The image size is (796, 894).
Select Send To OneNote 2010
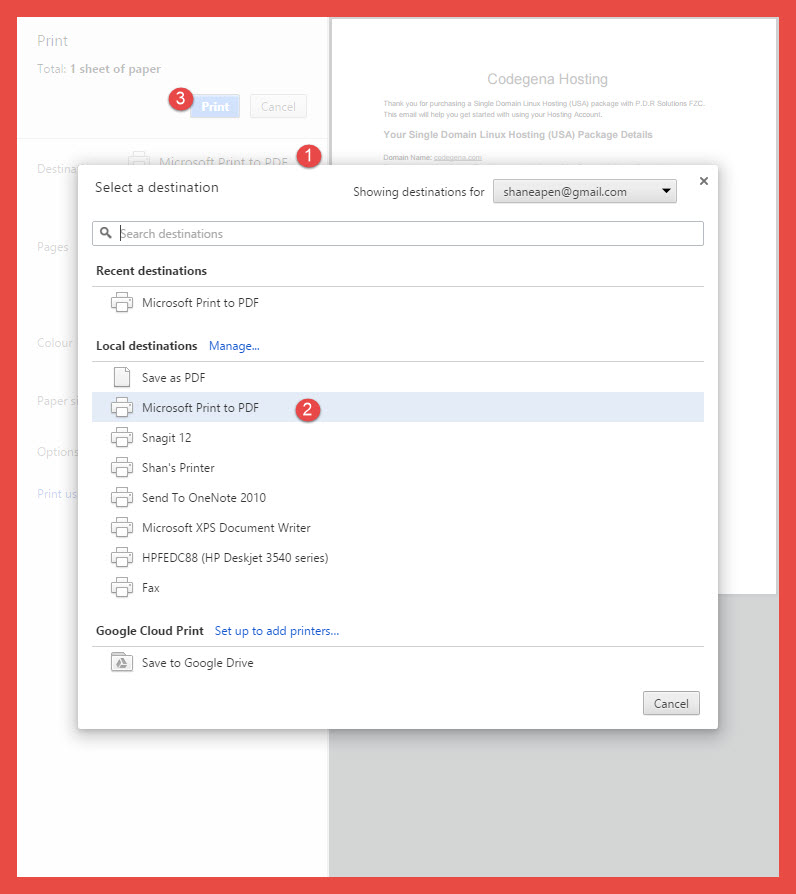click(397, 497)
